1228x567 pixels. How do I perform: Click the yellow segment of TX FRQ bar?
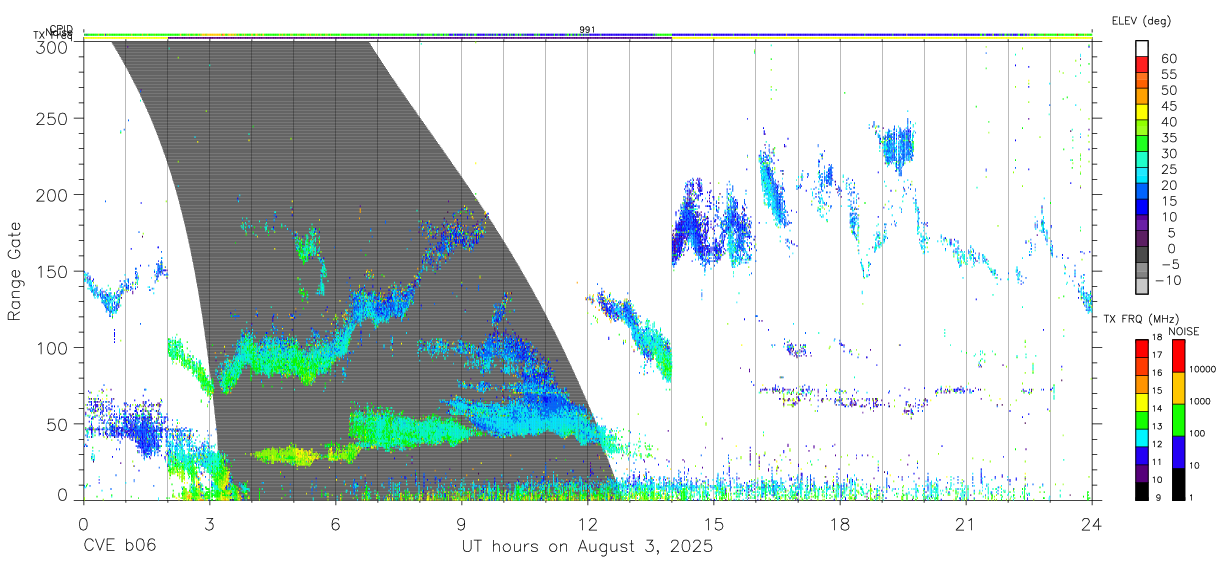coord(1142,403)
